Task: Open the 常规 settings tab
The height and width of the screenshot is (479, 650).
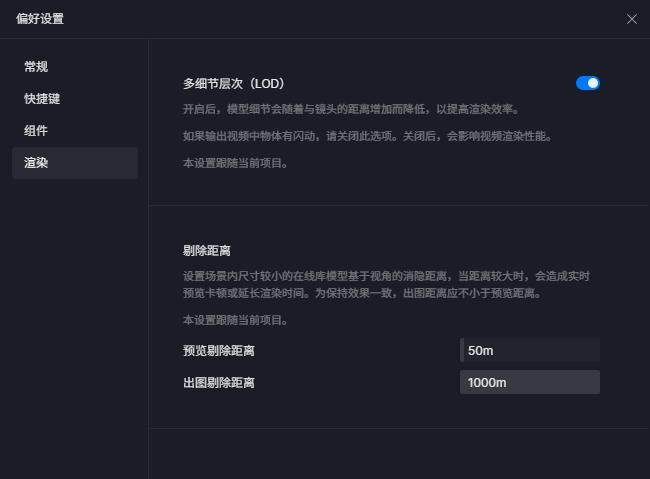Action: click(36, 67)
